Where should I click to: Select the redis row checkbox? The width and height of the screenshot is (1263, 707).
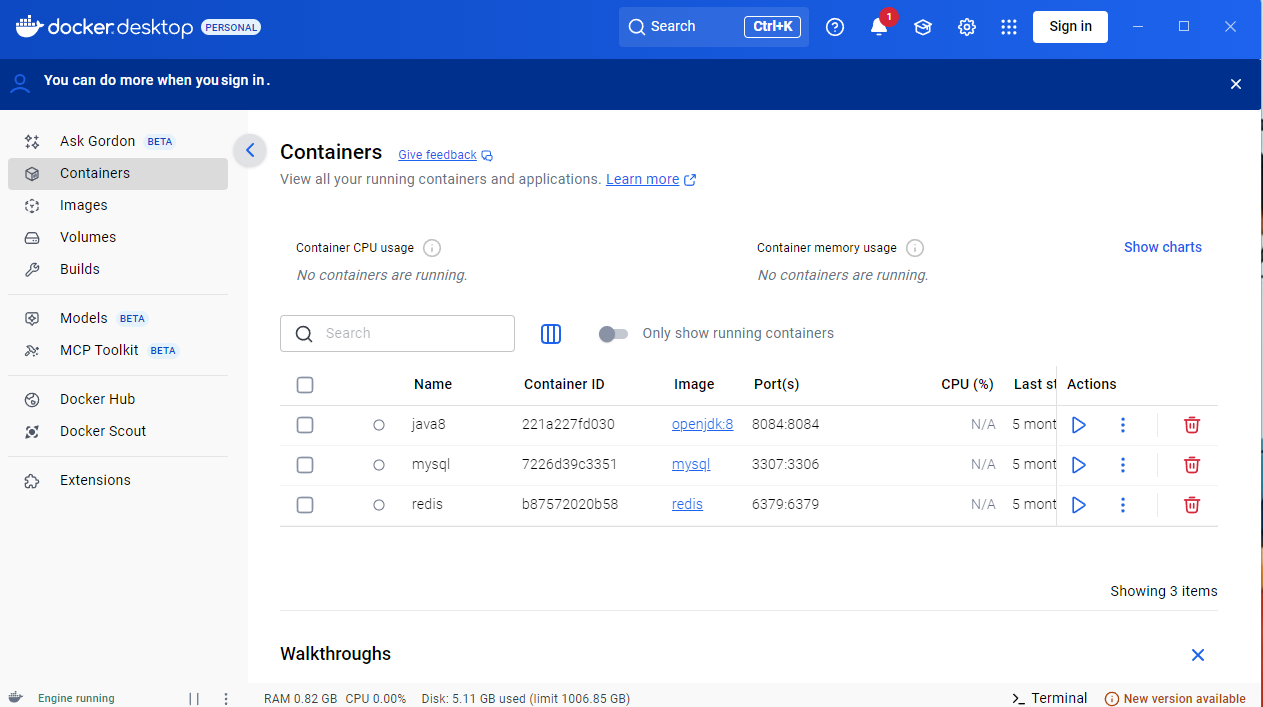[x=305, y=505]
